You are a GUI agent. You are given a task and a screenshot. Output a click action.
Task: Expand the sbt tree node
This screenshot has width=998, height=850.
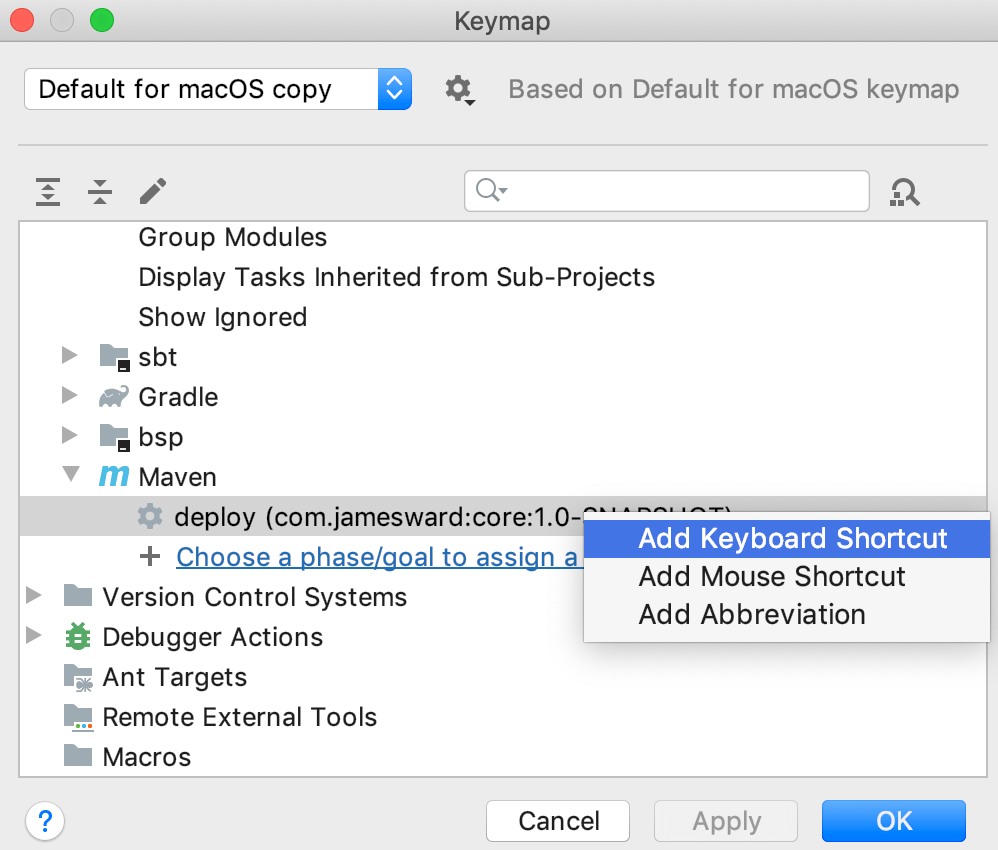pos(69,356)
